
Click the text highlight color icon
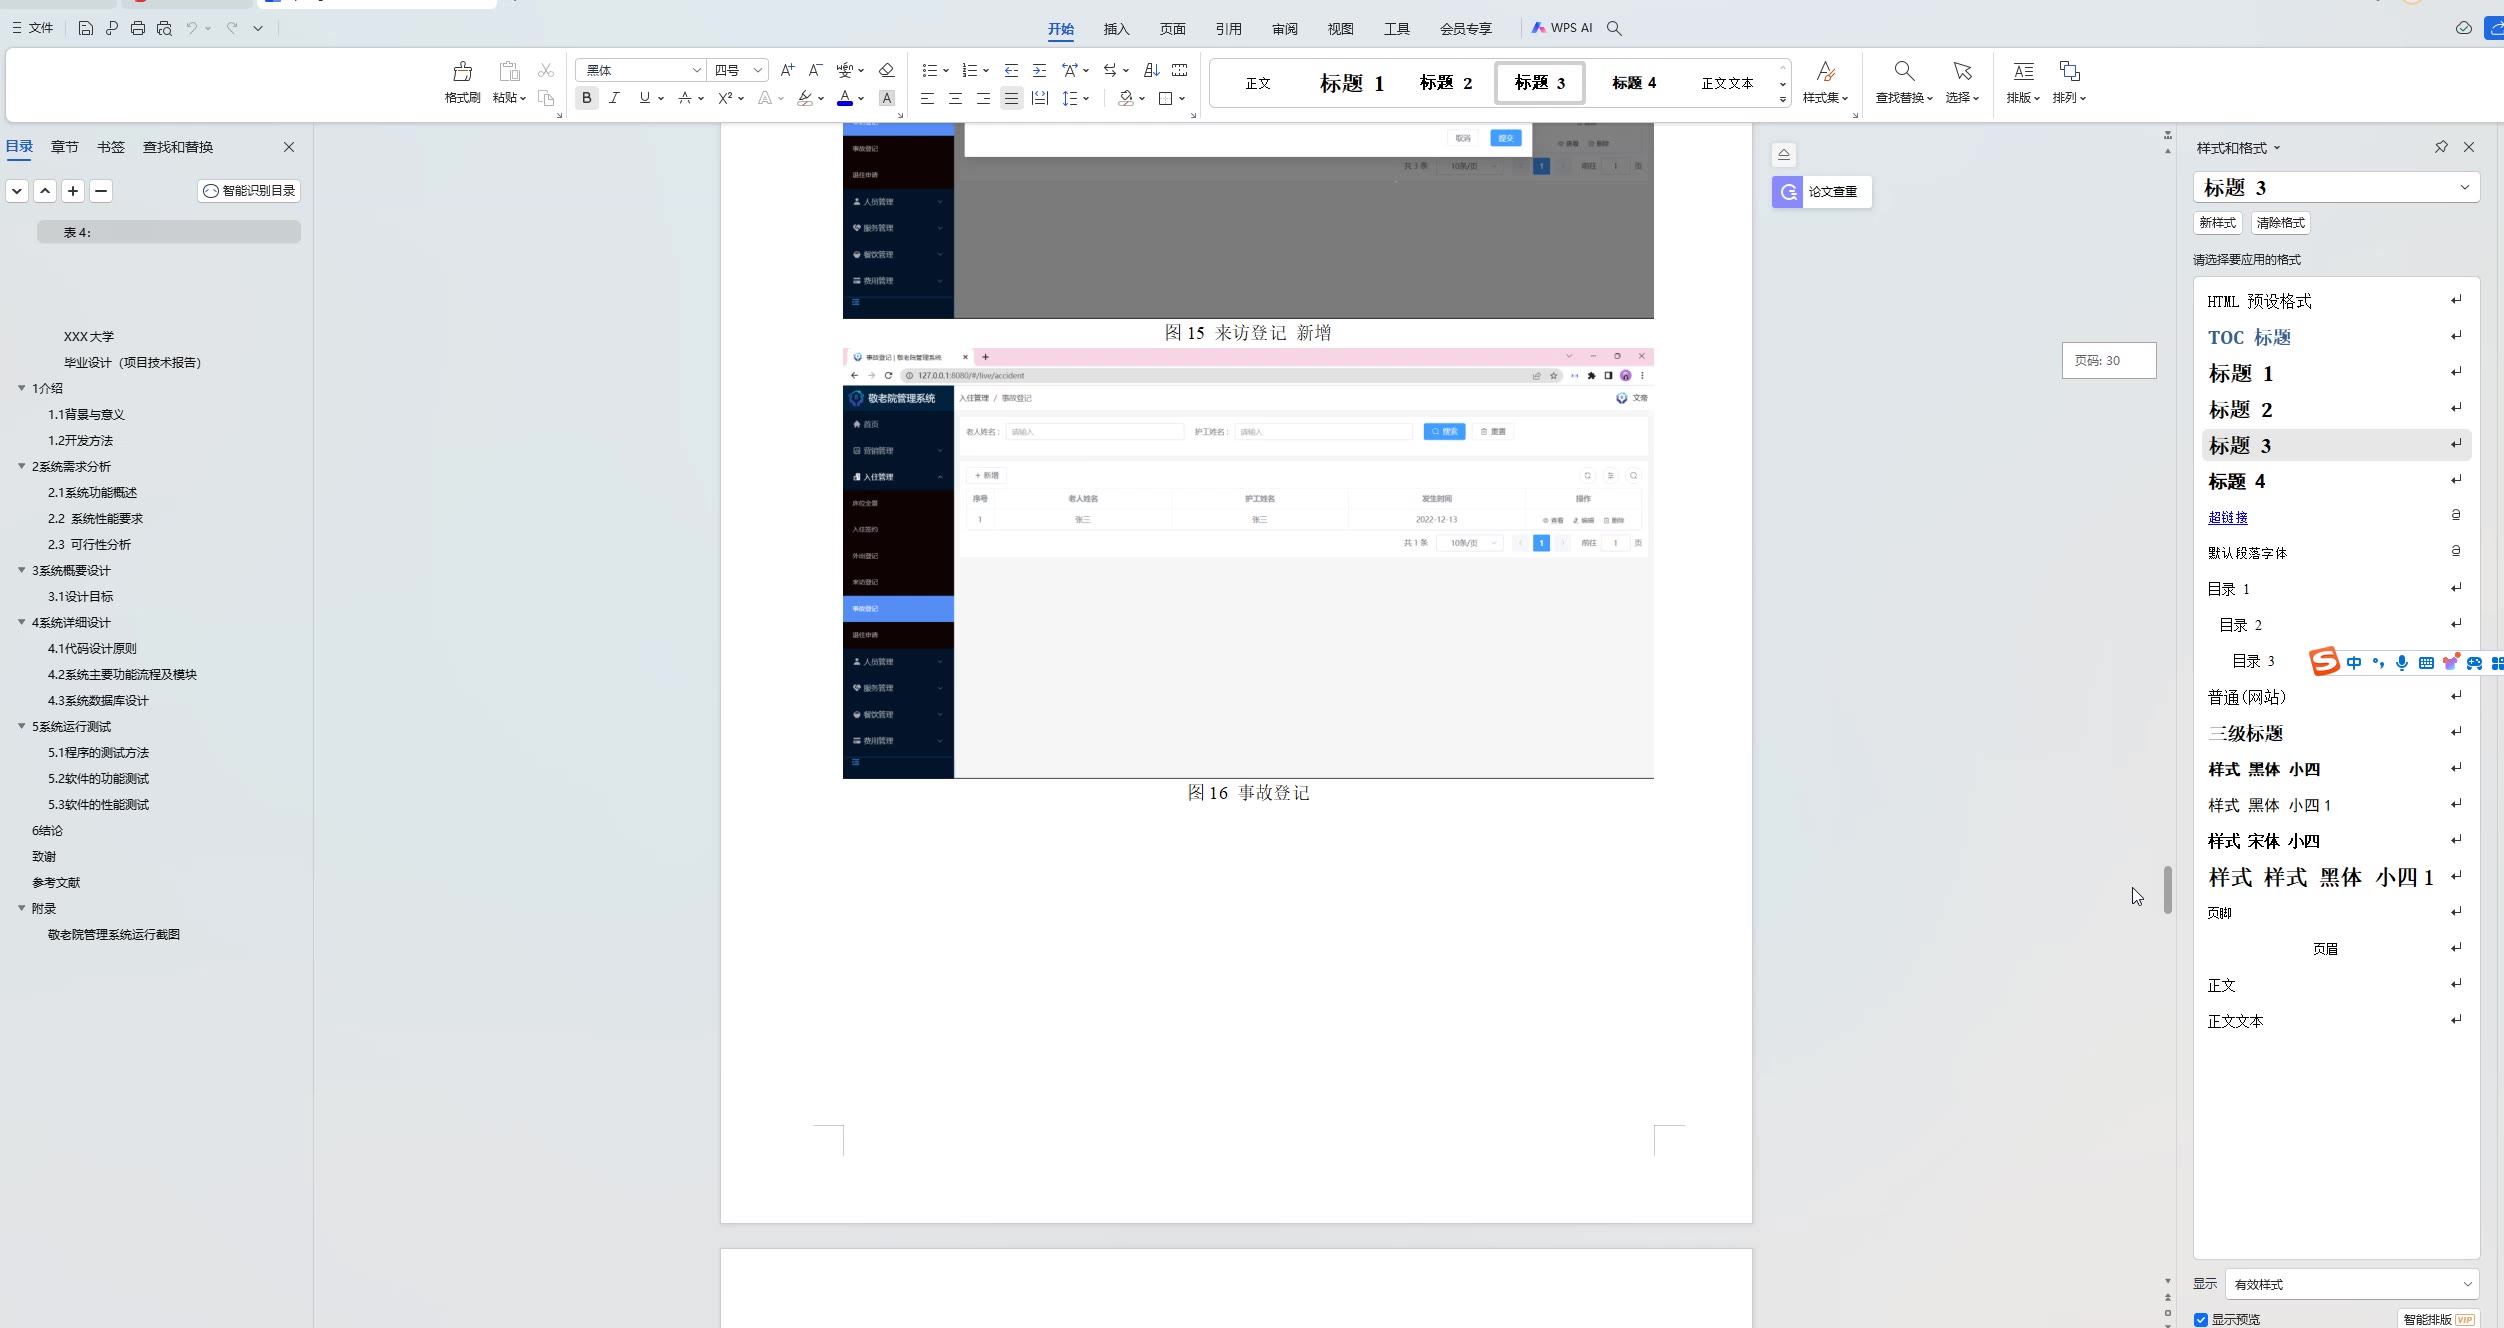pos(805,98)
